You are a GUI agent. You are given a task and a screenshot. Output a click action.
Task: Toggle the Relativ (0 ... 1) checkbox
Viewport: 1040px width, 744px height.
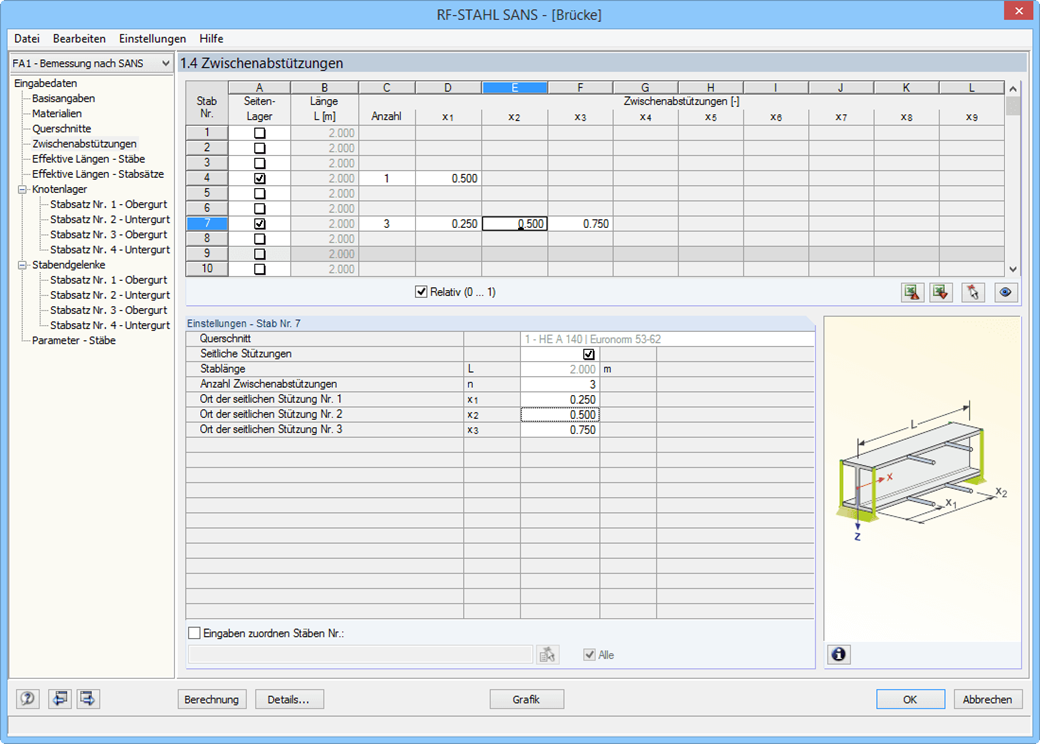[x=421, y=292]
